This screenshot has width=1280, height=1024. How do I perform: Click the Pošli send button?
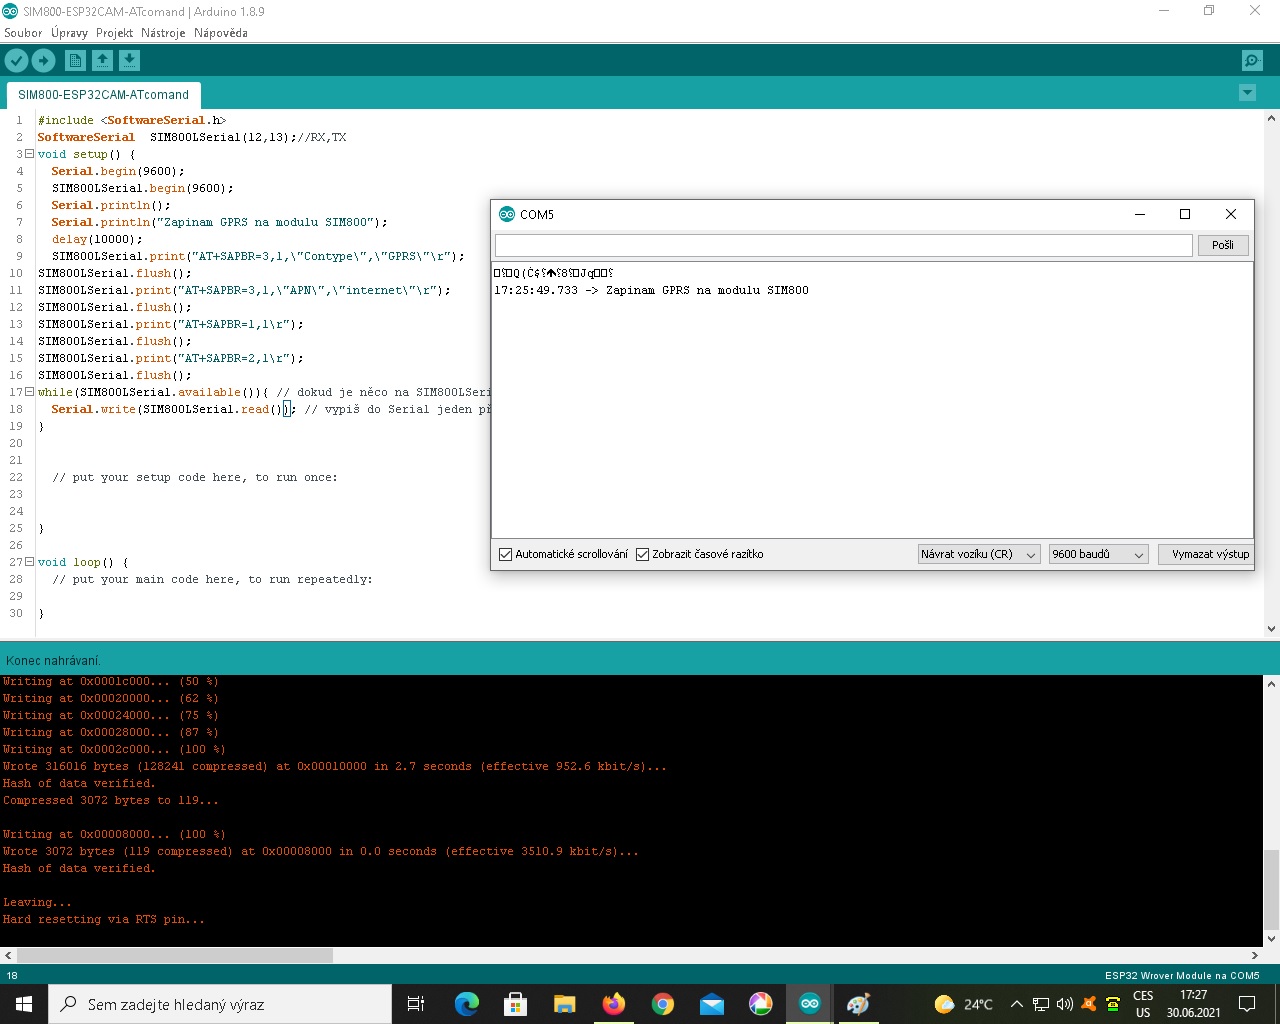click(x=1222, y=245)
